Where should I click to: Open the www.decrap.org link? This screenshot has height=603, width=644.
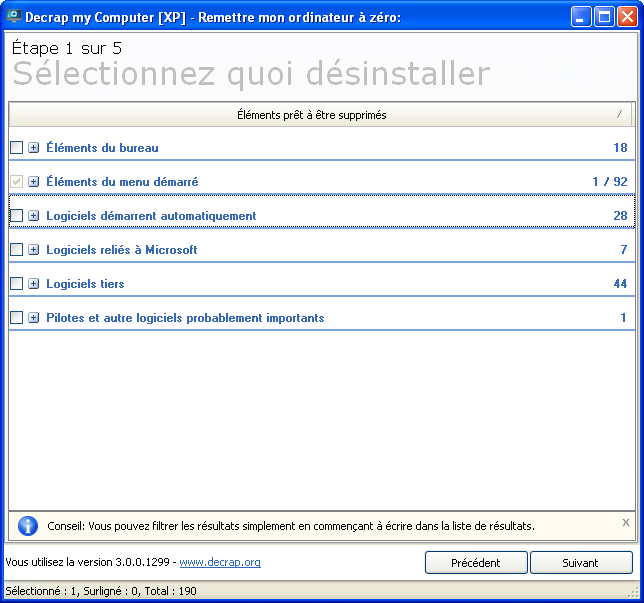220,562
